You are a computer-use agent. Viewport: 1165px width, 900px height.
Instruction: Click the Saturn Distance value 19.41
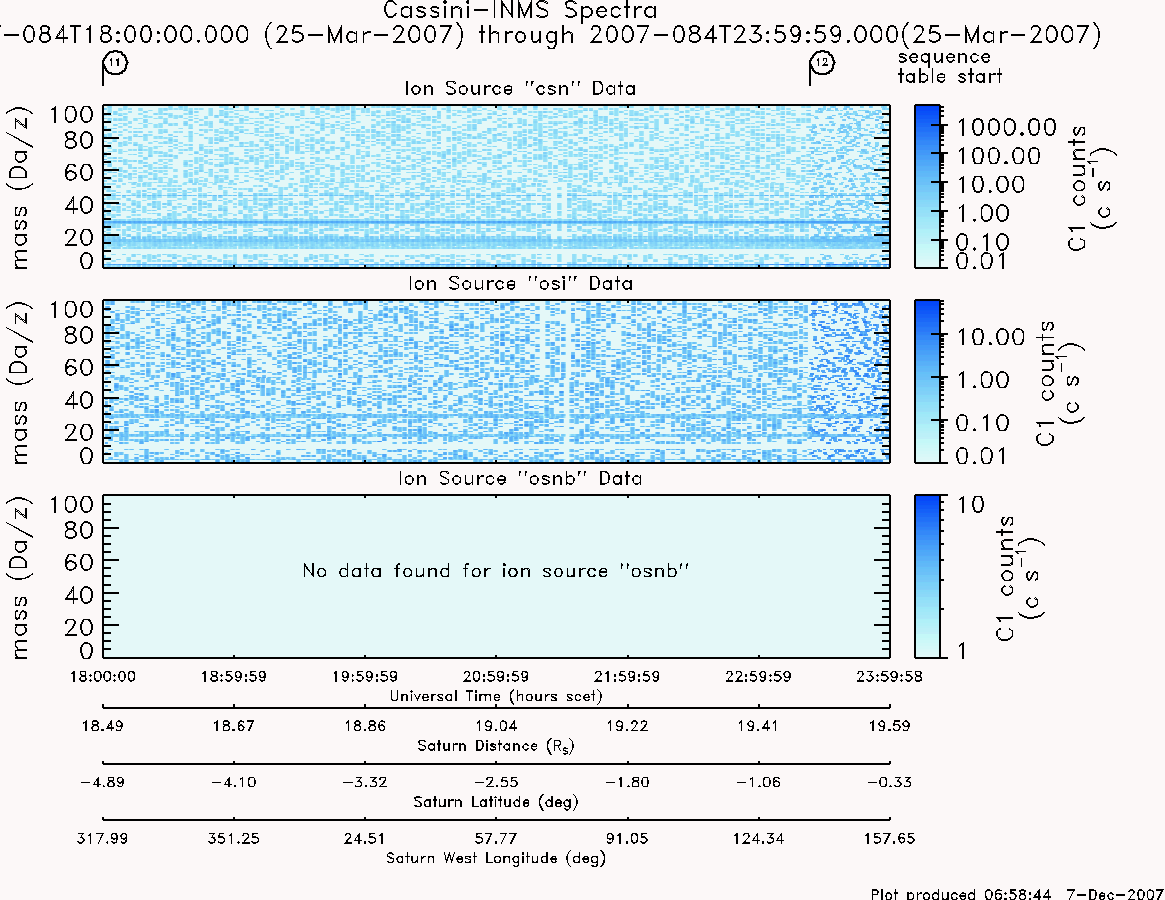759,726
